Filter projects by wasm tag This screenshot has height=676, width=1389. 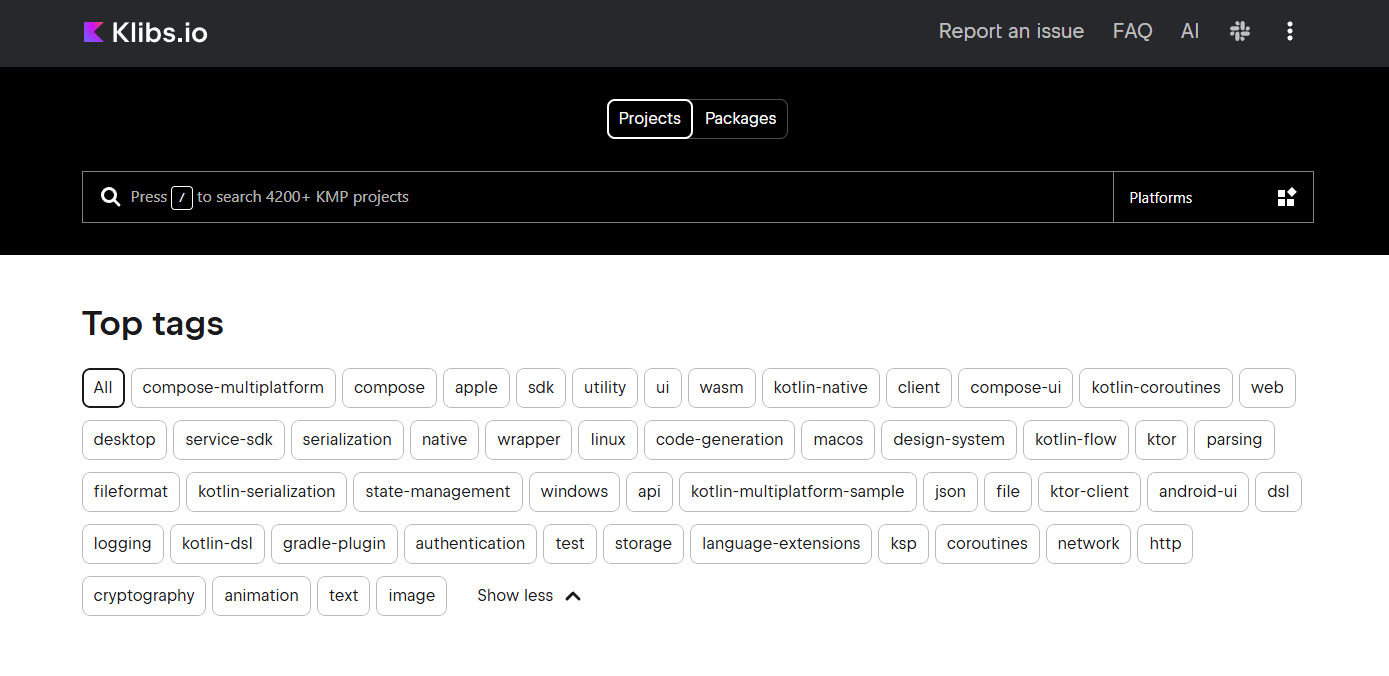coord(722,388)
